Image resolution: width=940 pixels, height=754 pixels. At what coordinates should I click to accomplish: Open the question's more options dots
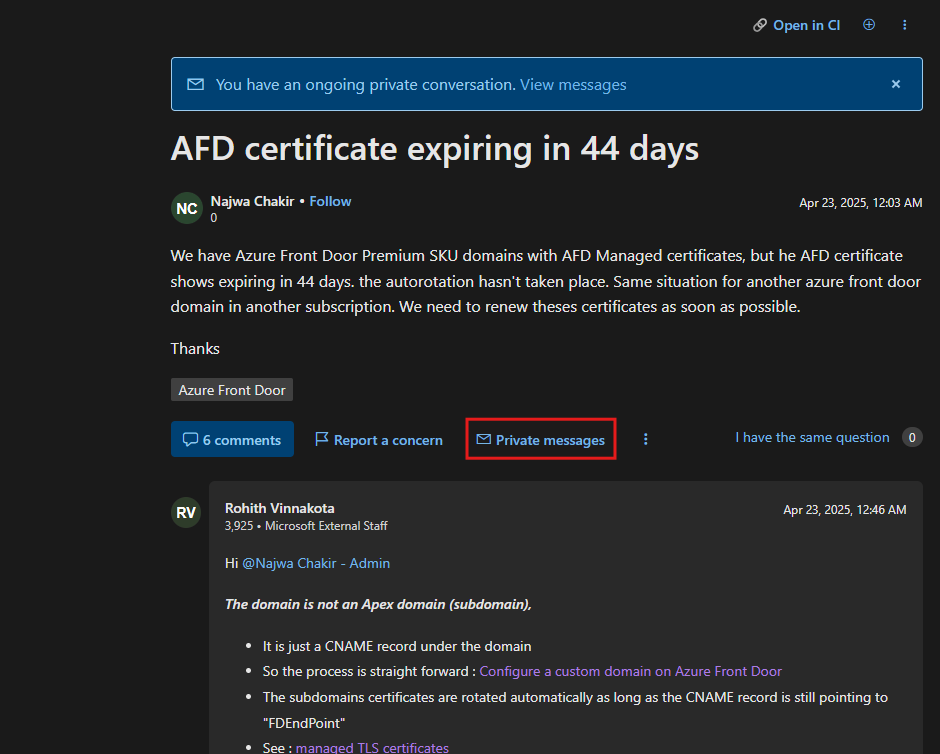(646, 439)
